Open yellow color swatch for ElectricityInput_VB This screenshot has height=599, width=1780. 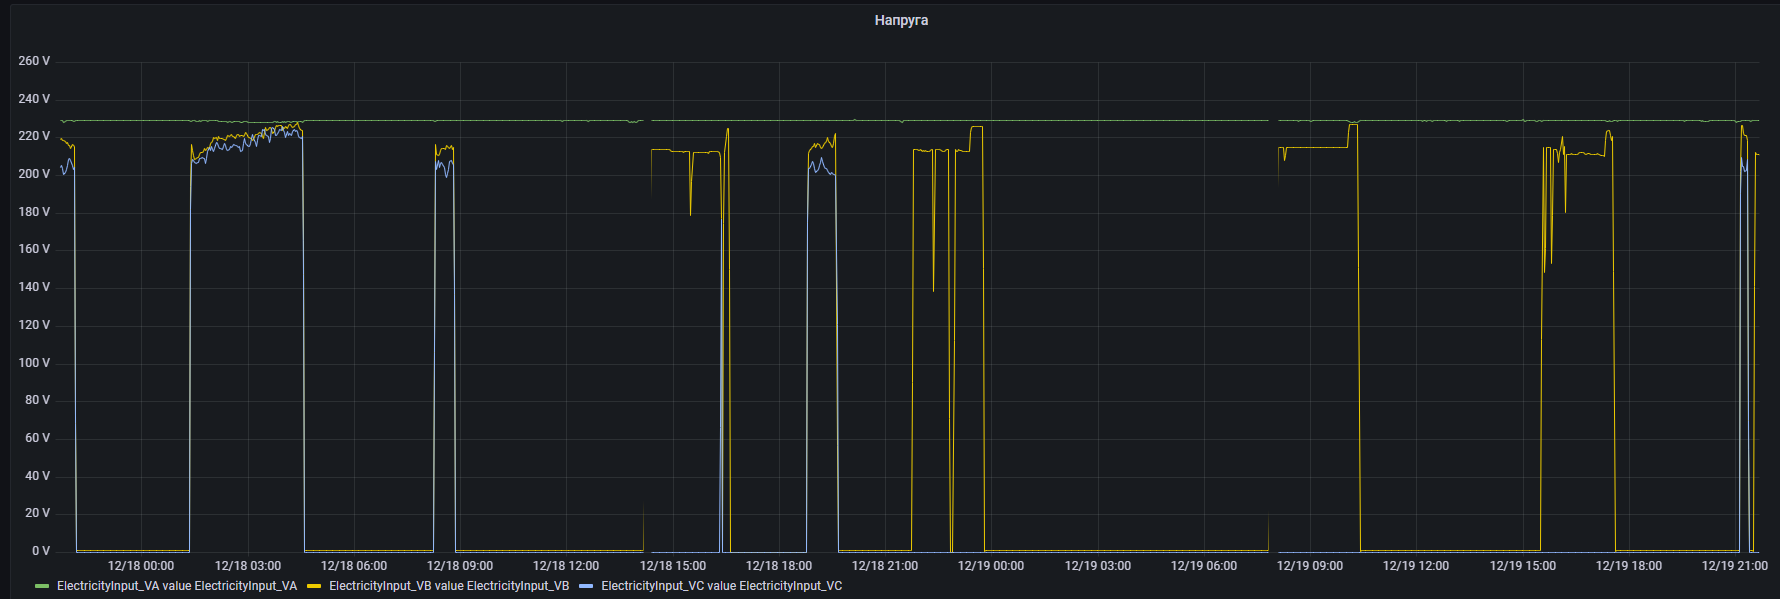click(314, 586)
